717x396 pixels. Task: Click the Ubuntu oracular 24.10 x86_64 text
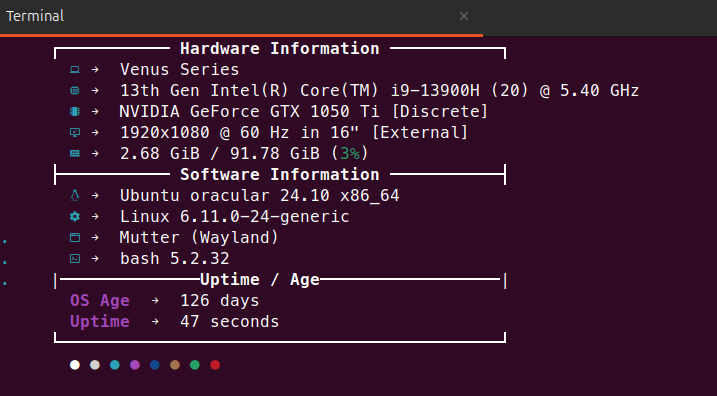coord(259,196)
